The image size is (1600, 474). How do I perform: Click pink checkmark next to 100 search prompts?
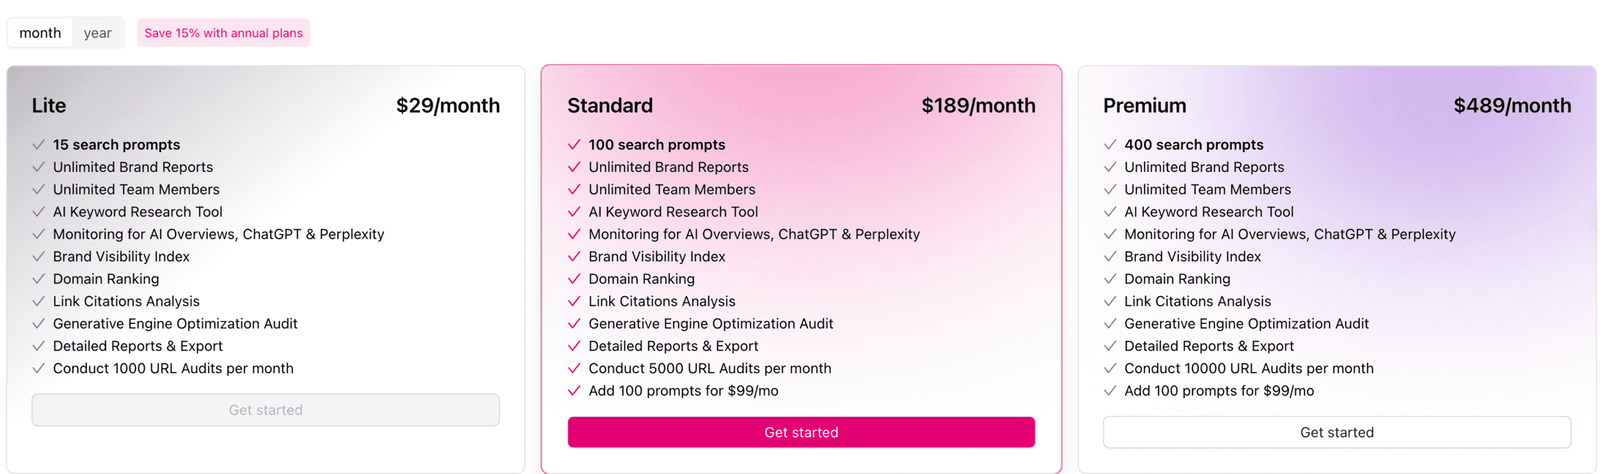574,145
